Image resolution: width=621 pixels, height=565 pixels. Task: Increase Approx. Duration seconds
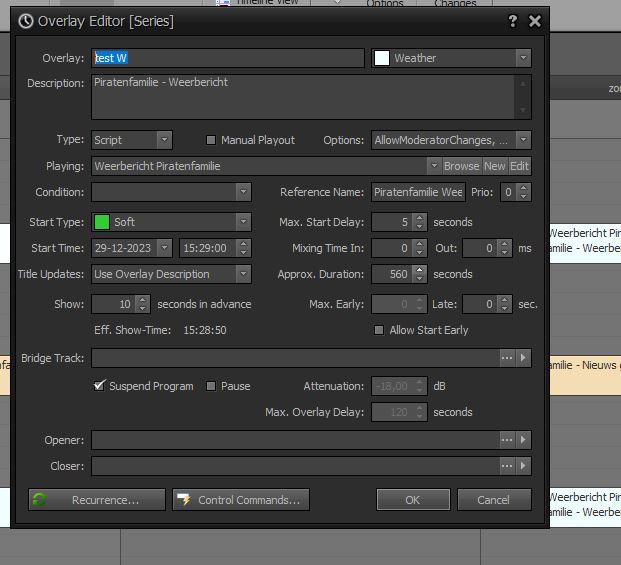419,270
